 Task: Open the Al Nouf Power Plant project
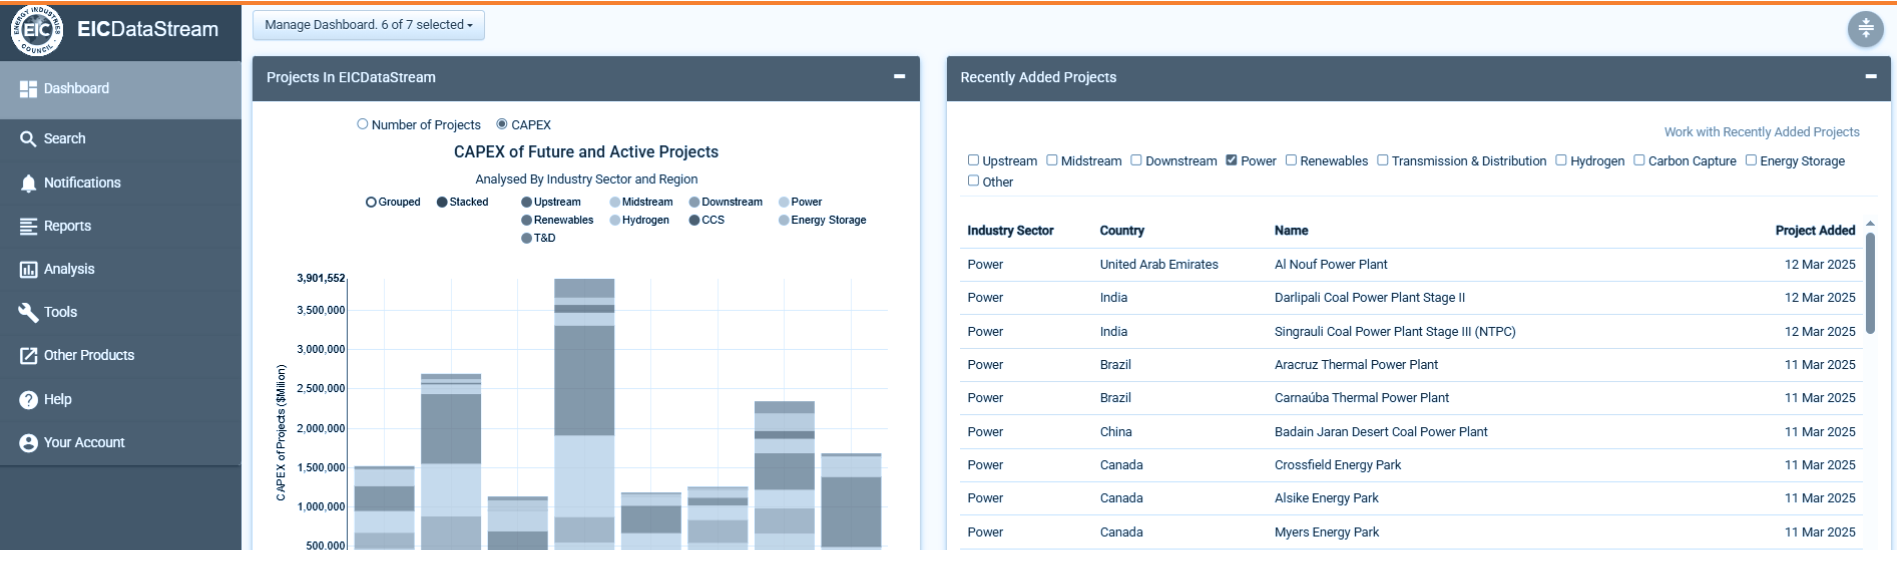click(1330, 264)
